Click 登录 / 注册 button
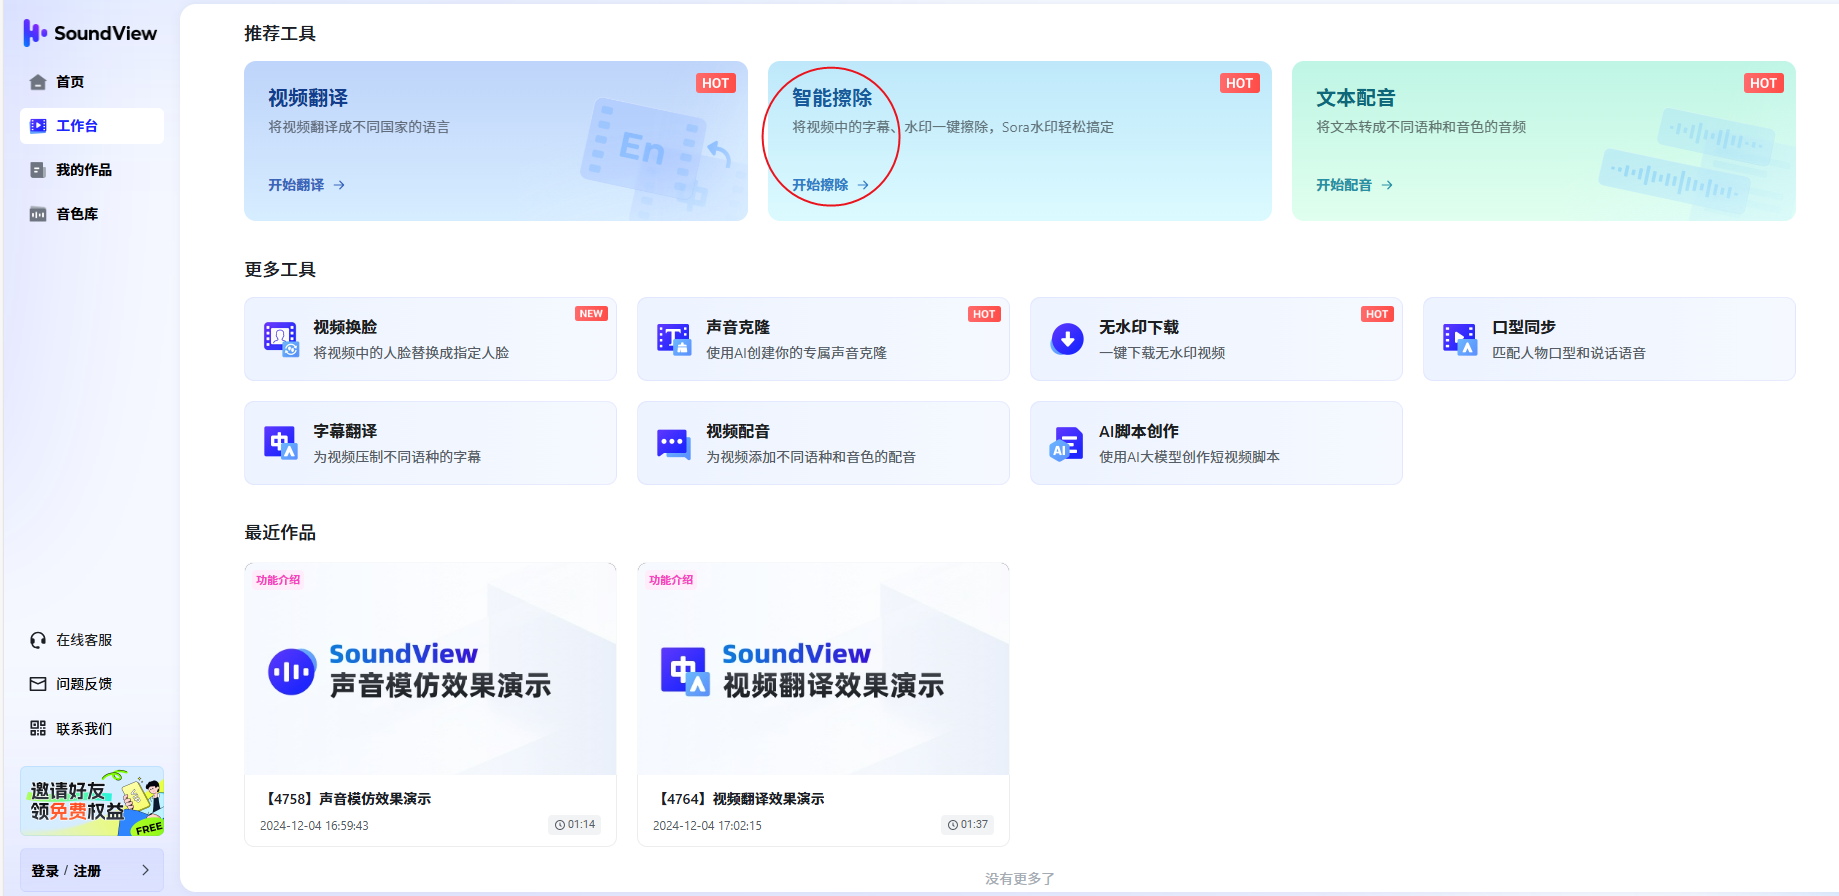 (x=92, y=870)
